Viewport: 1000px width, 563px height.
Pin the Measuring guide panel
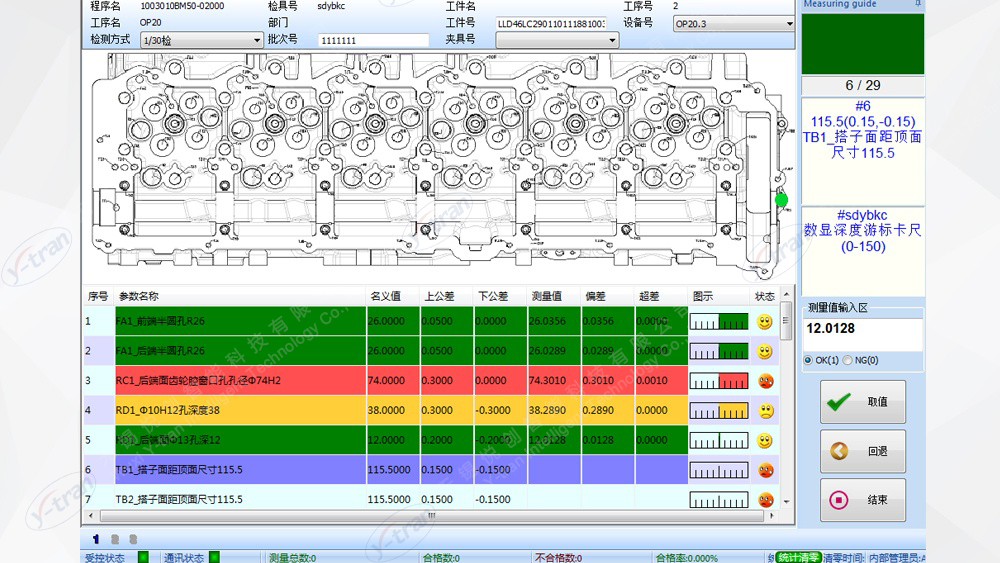918,5
